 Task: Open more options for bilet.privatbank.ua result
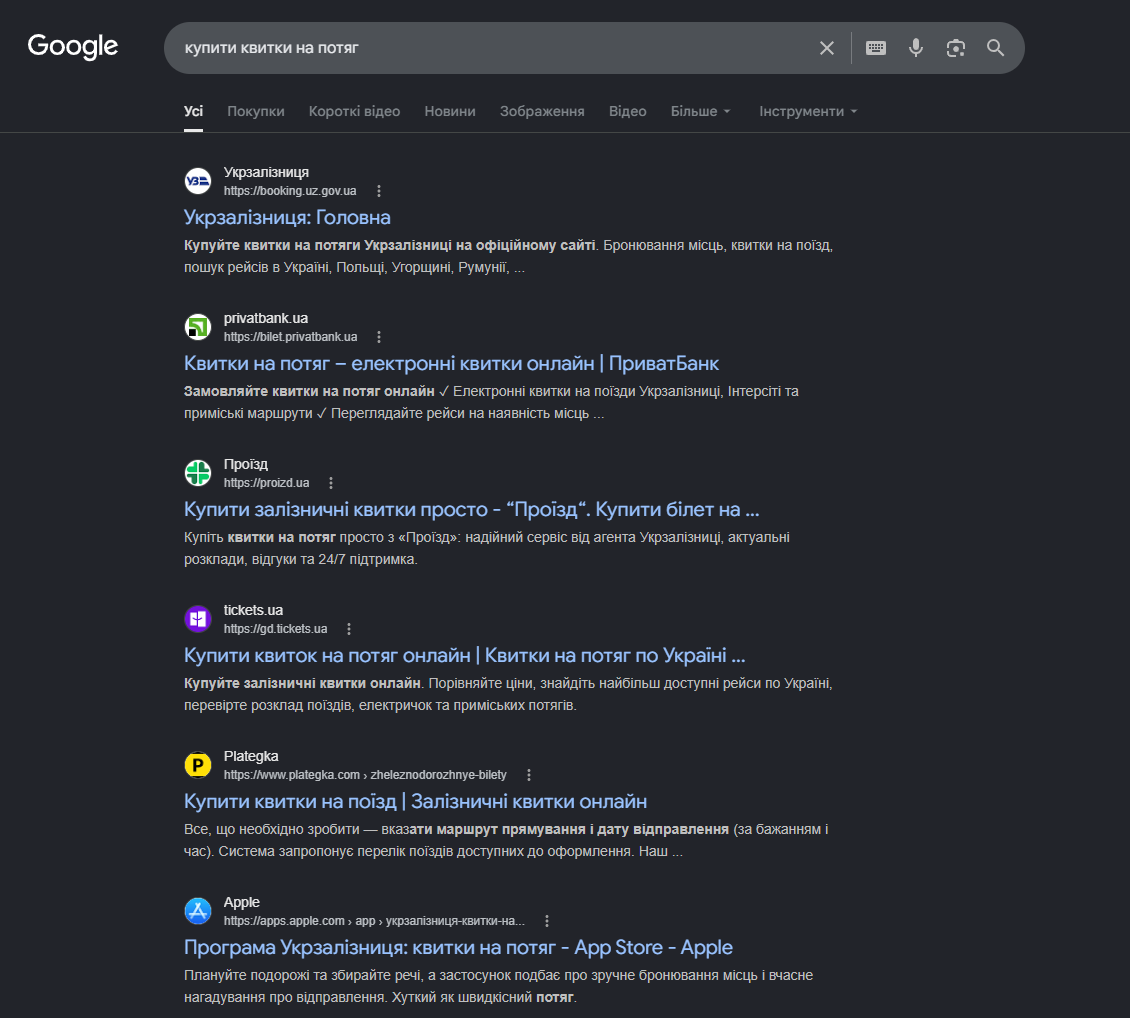click(x=379, y=337)
